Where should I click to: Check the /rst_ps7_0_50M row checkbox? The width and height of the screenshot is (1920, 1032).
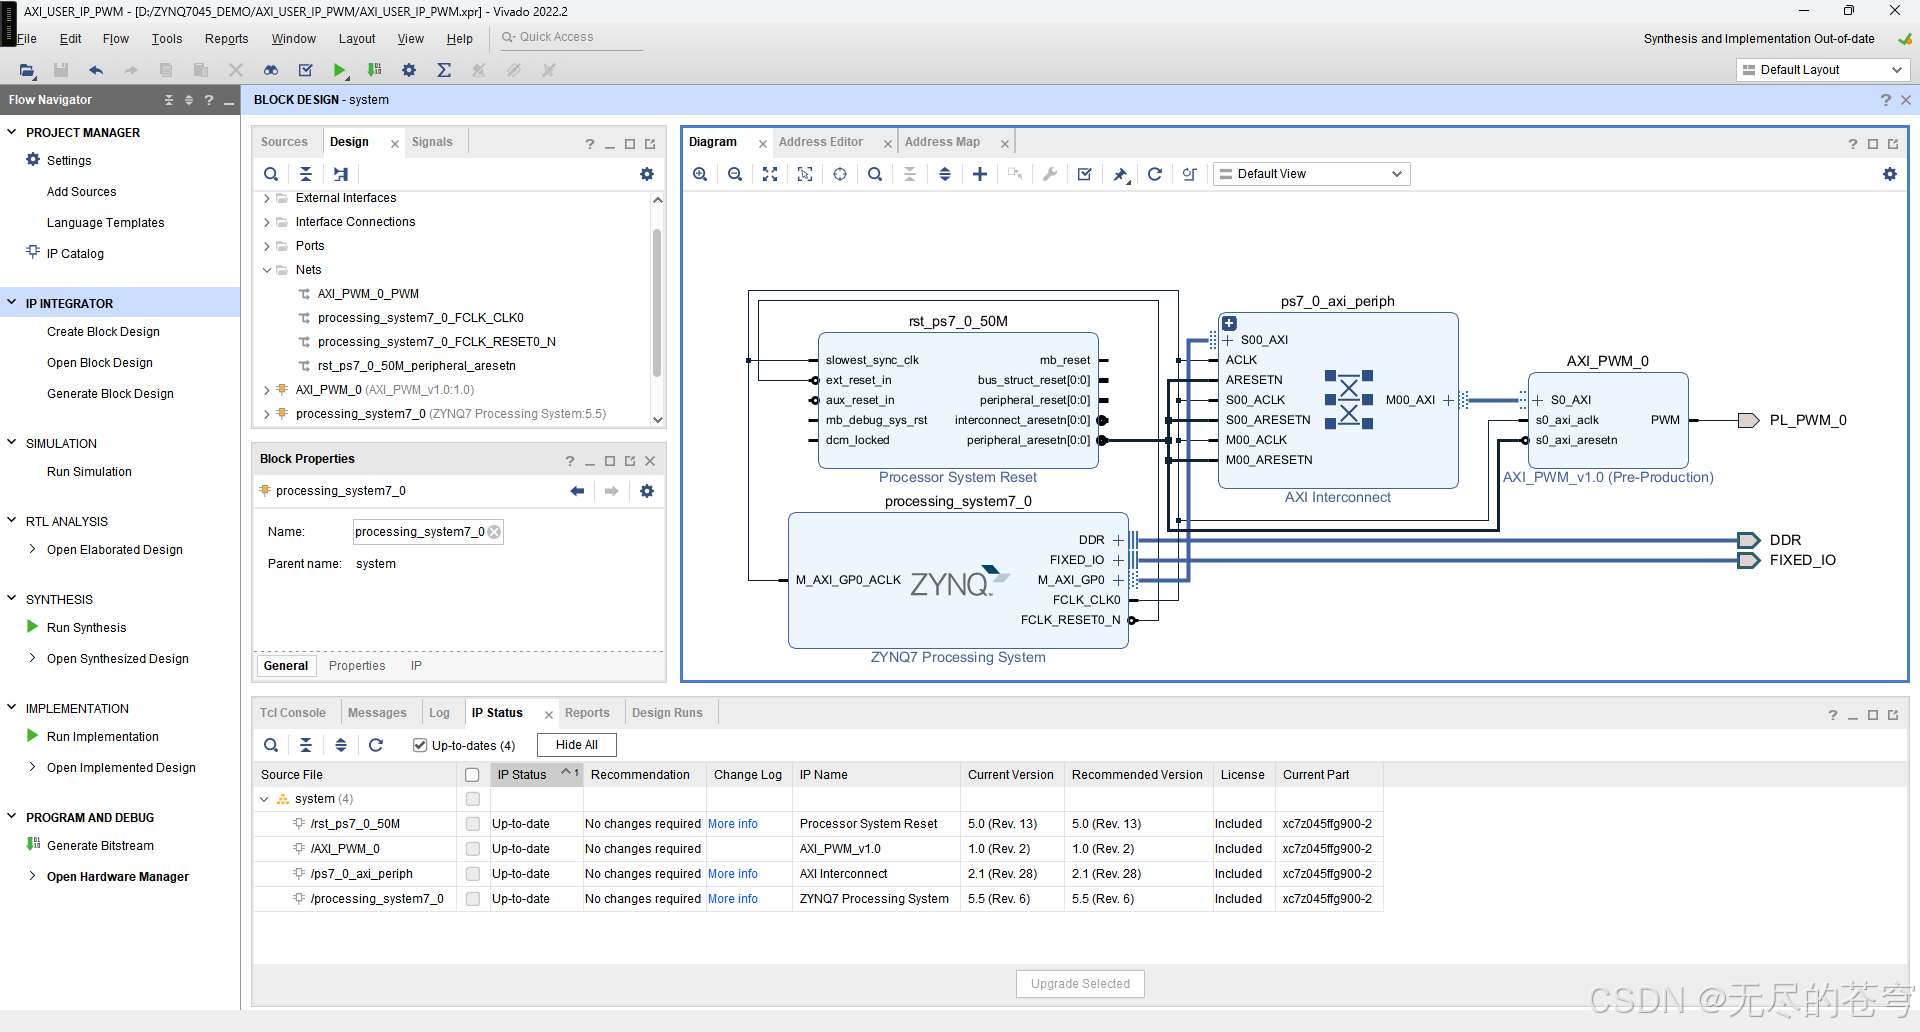[x=472, y=824]
